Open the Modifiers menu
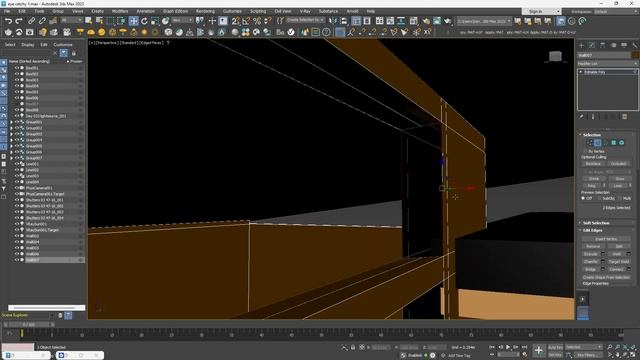The width and height of the screenshot is (640, 360). [120, 11]
